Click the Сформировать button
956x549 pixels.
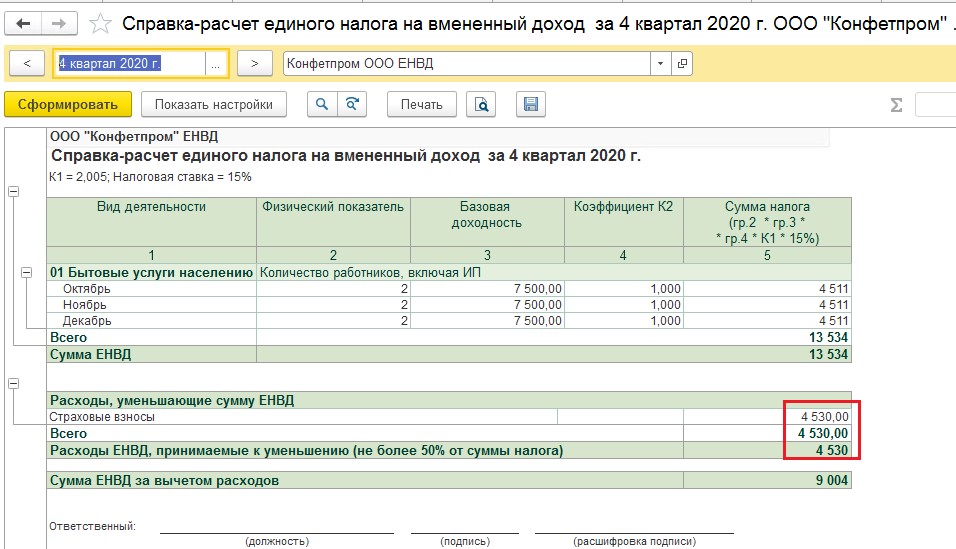point(68,104)
